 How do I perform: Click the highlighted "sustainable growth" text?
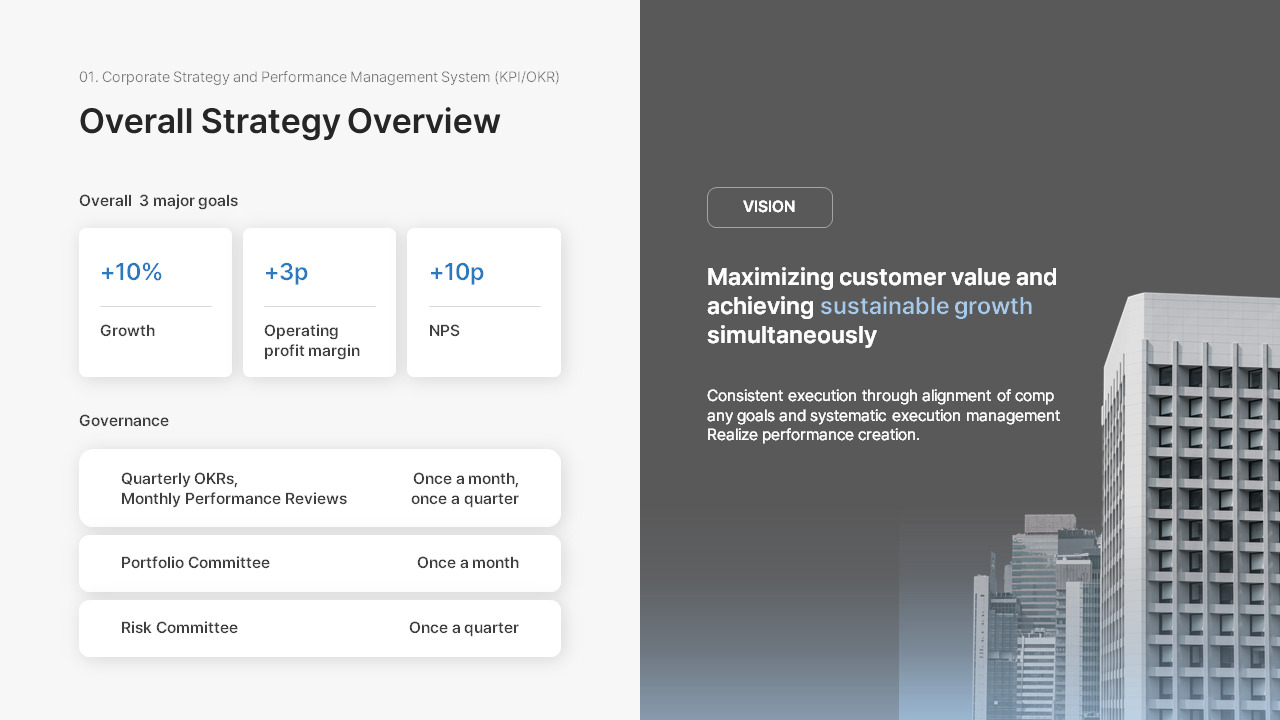pos(926,306)
